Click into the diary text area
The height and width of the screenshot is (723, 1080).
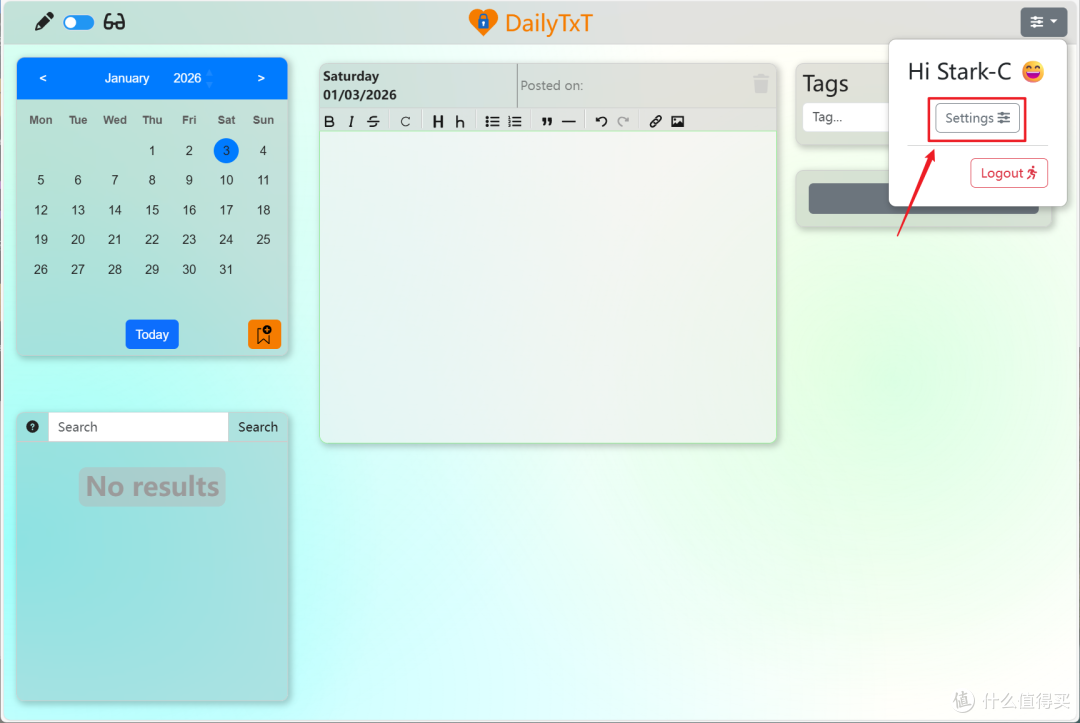548,286
